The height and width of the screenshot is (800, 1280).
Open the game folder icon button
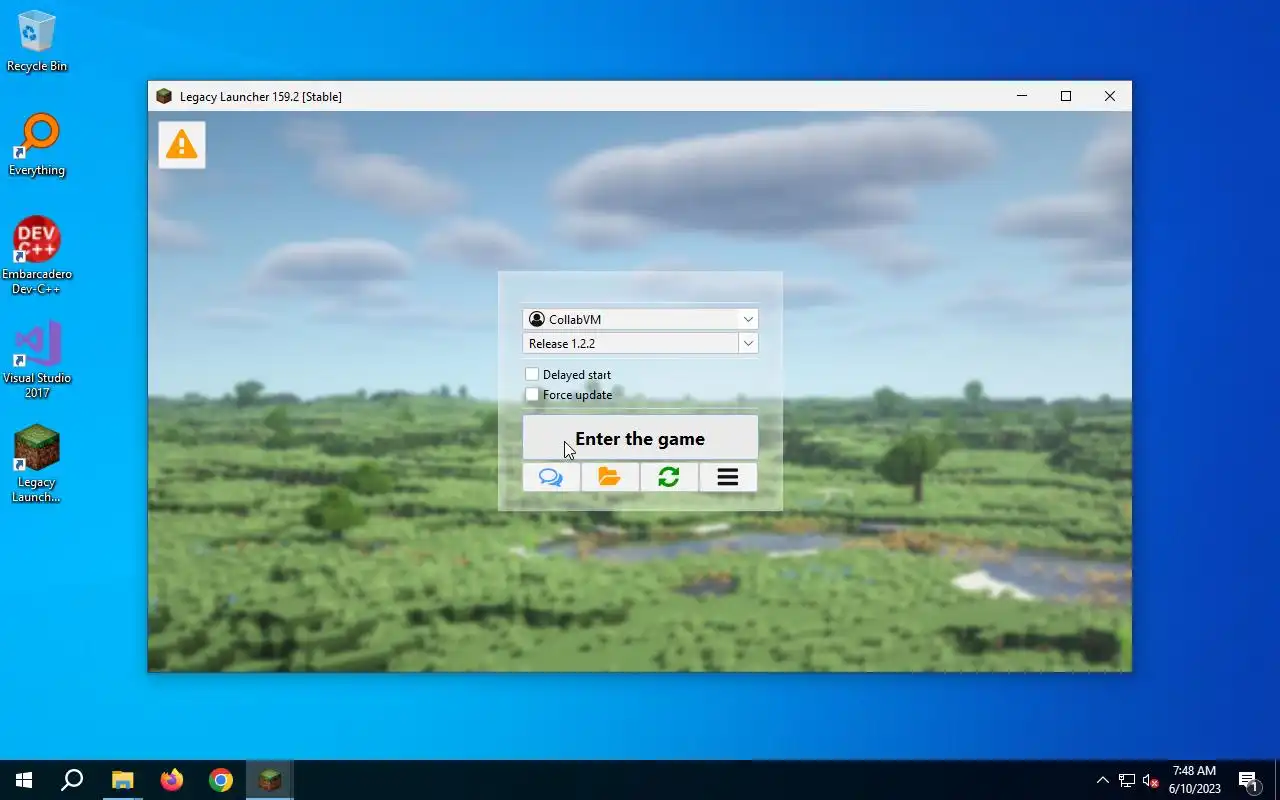click(x=610, y=477)
